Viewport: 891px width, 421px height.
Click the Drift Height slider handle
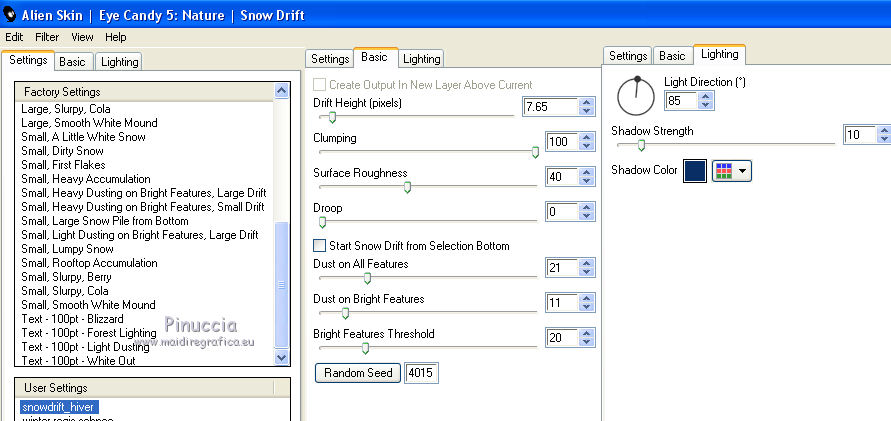pos(332,118)
